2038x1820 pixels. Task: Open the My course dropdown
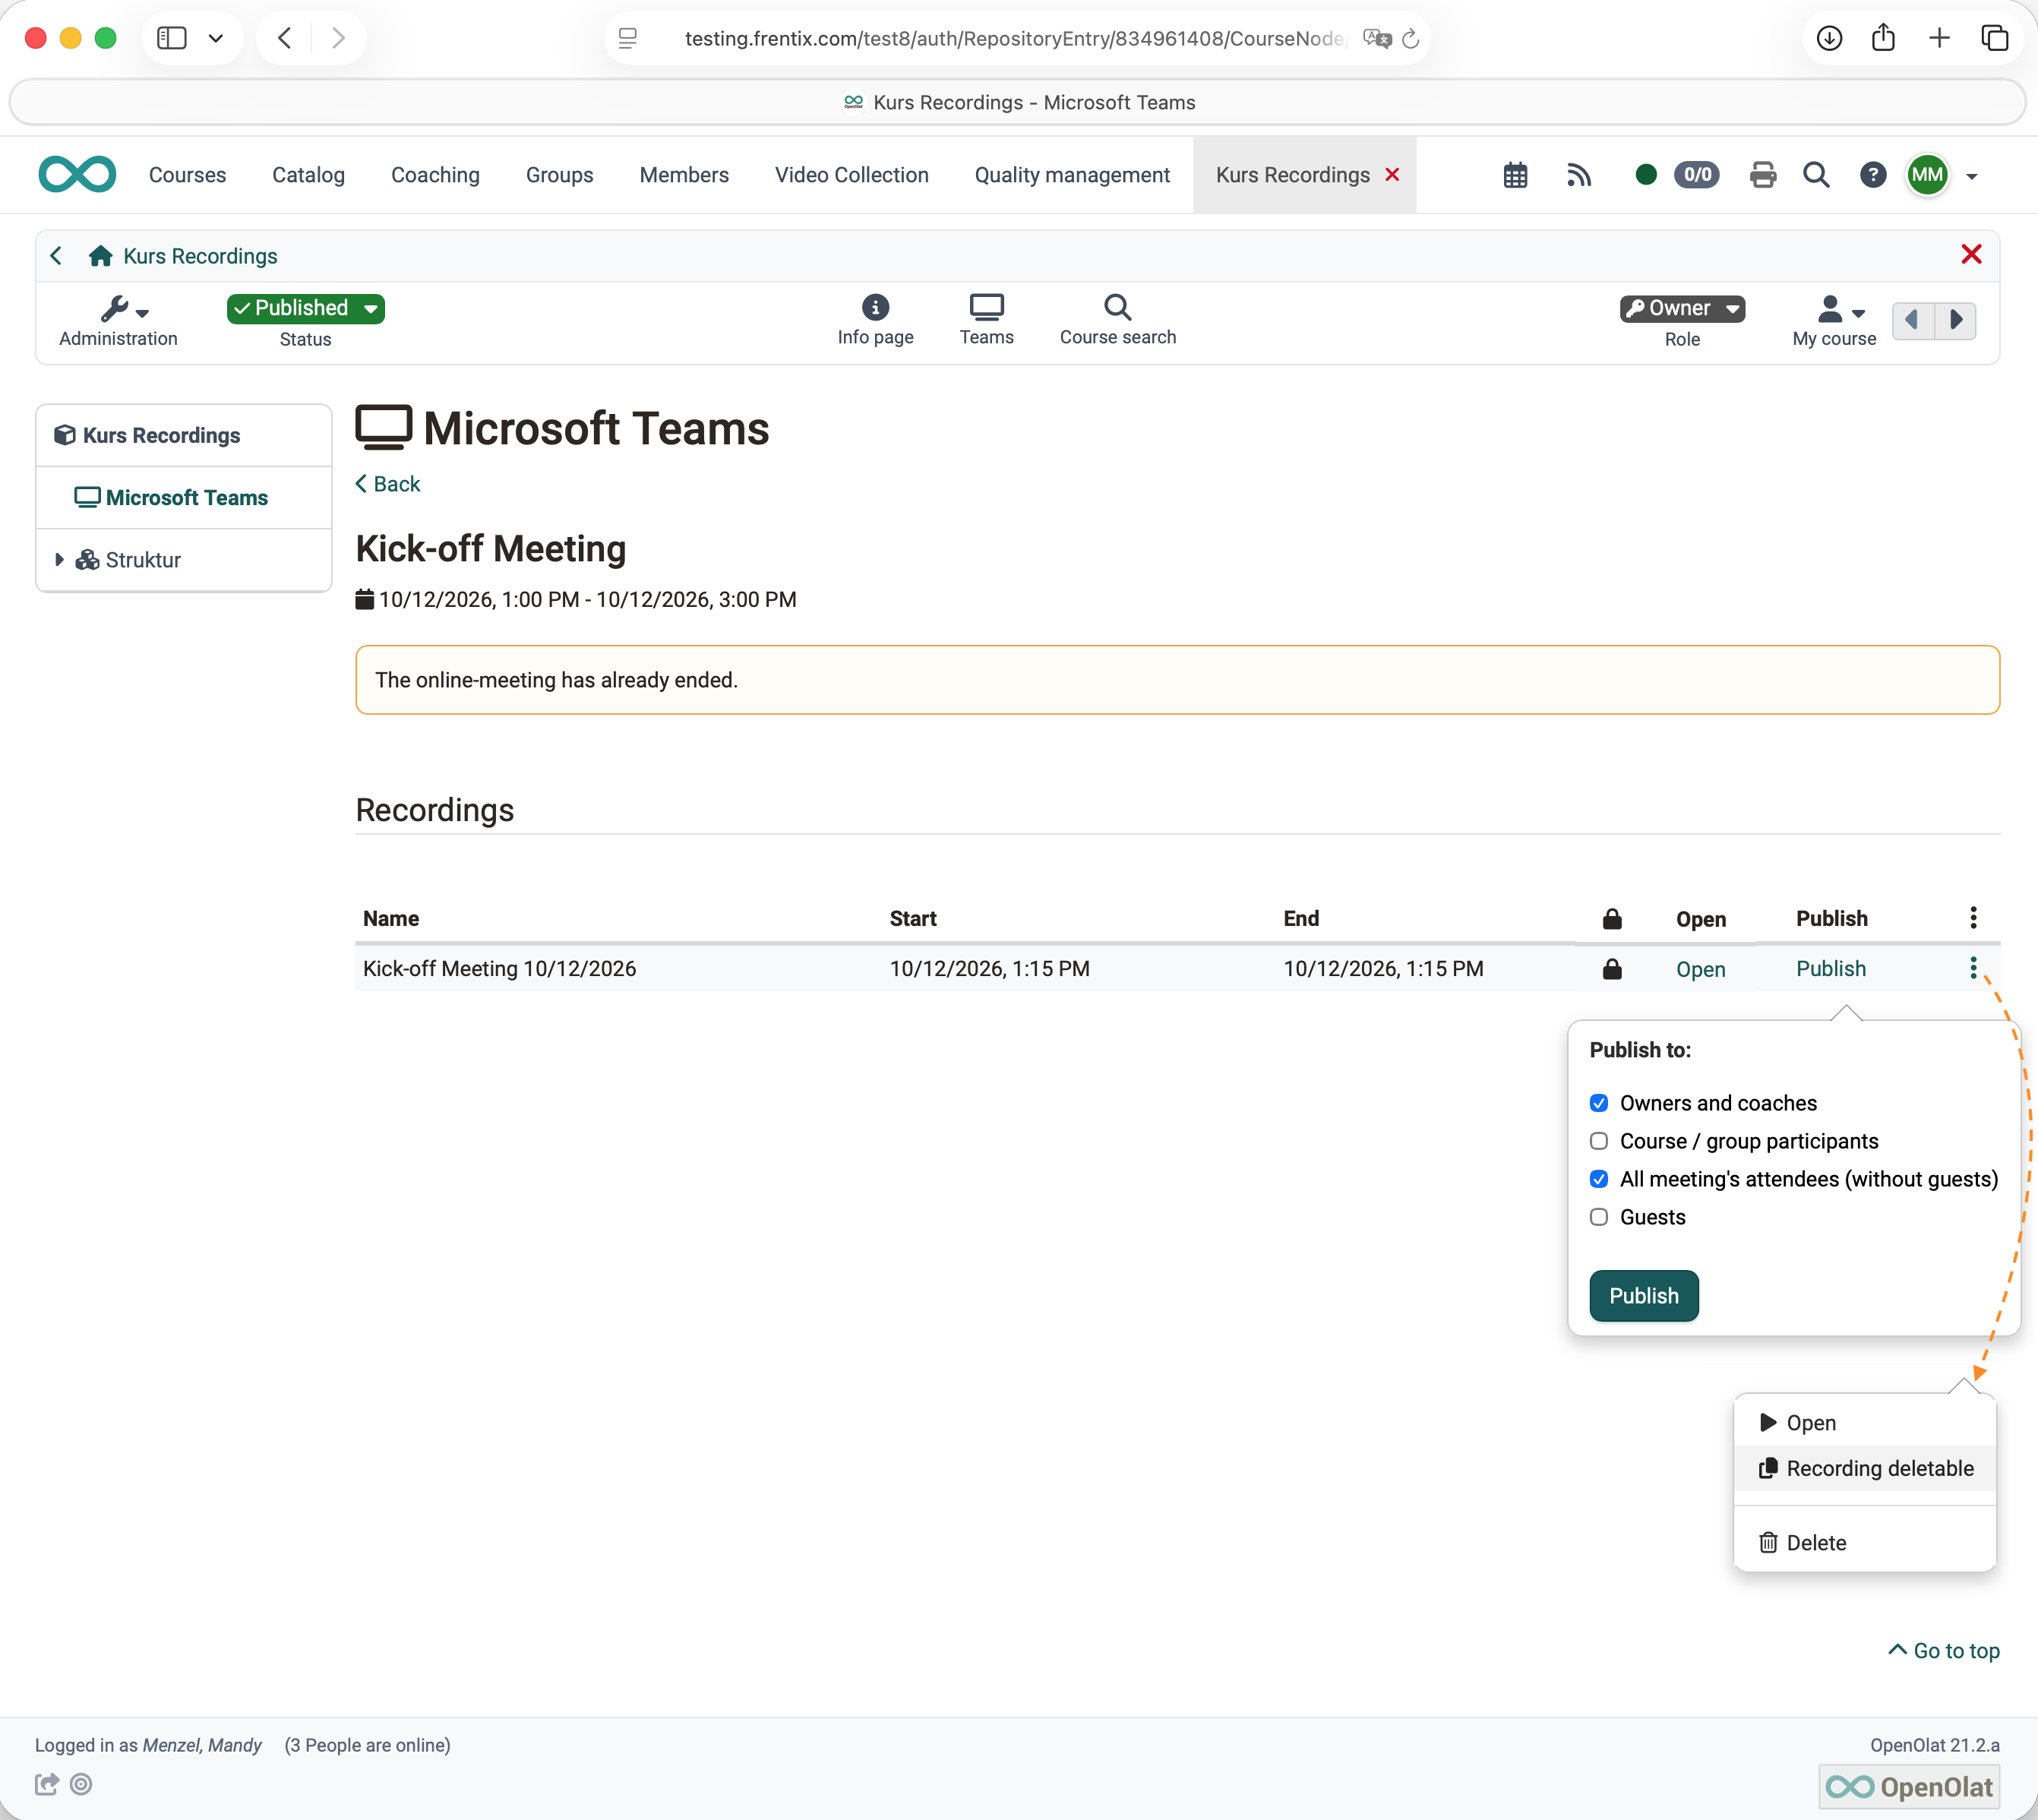click(1834, 321)
